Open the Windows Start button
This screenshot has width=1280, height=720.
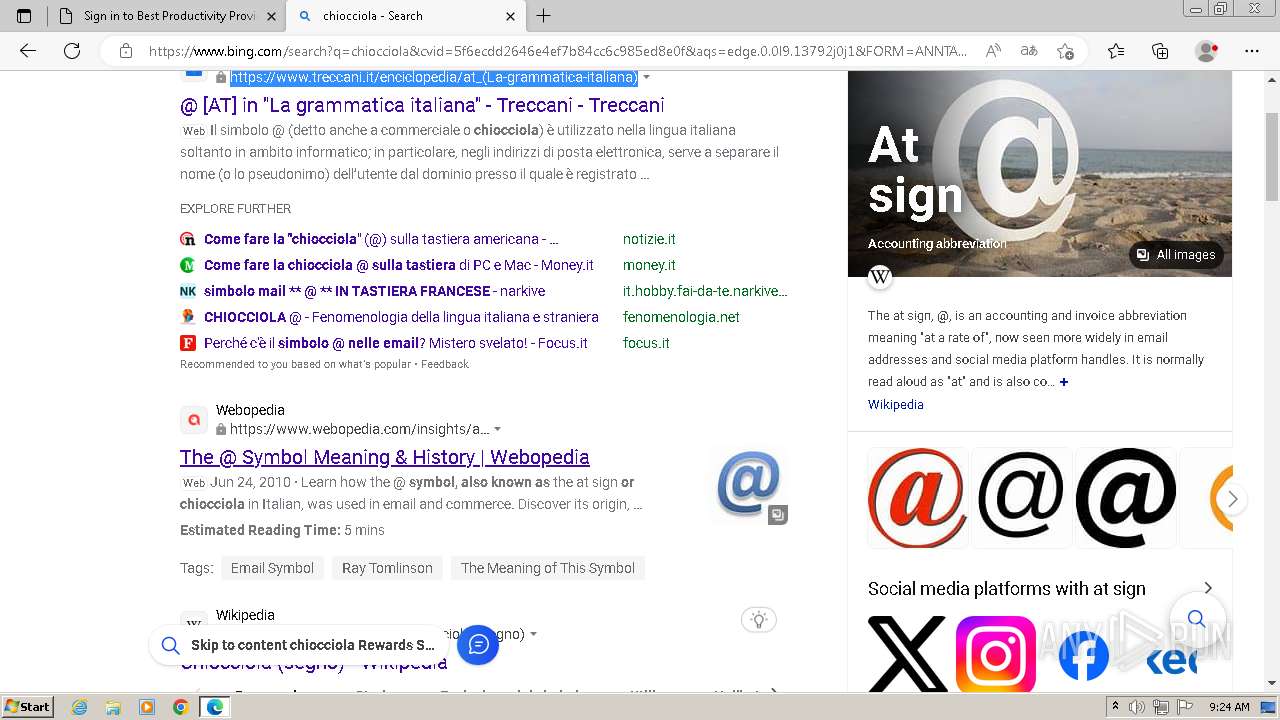pyautogui.click(x=27, y=707)
